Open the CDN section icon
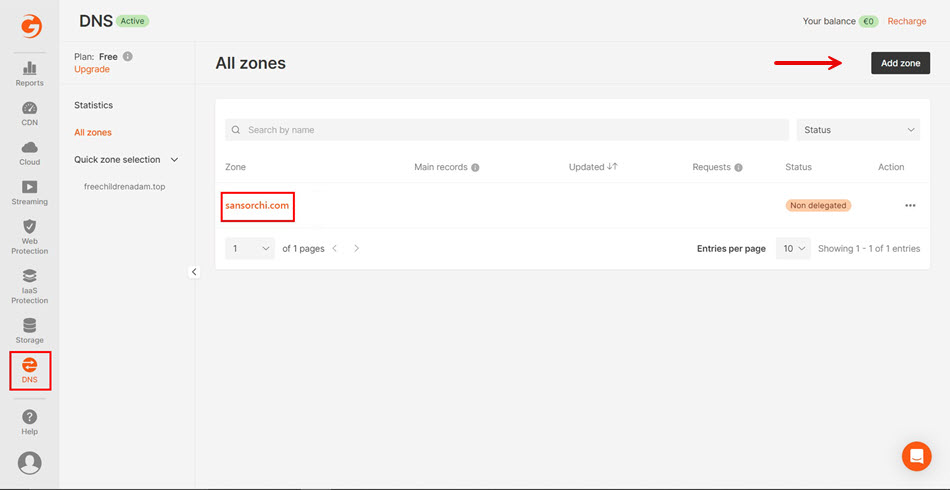Screen dimensions: 950x490 click(x=29, y=113)
